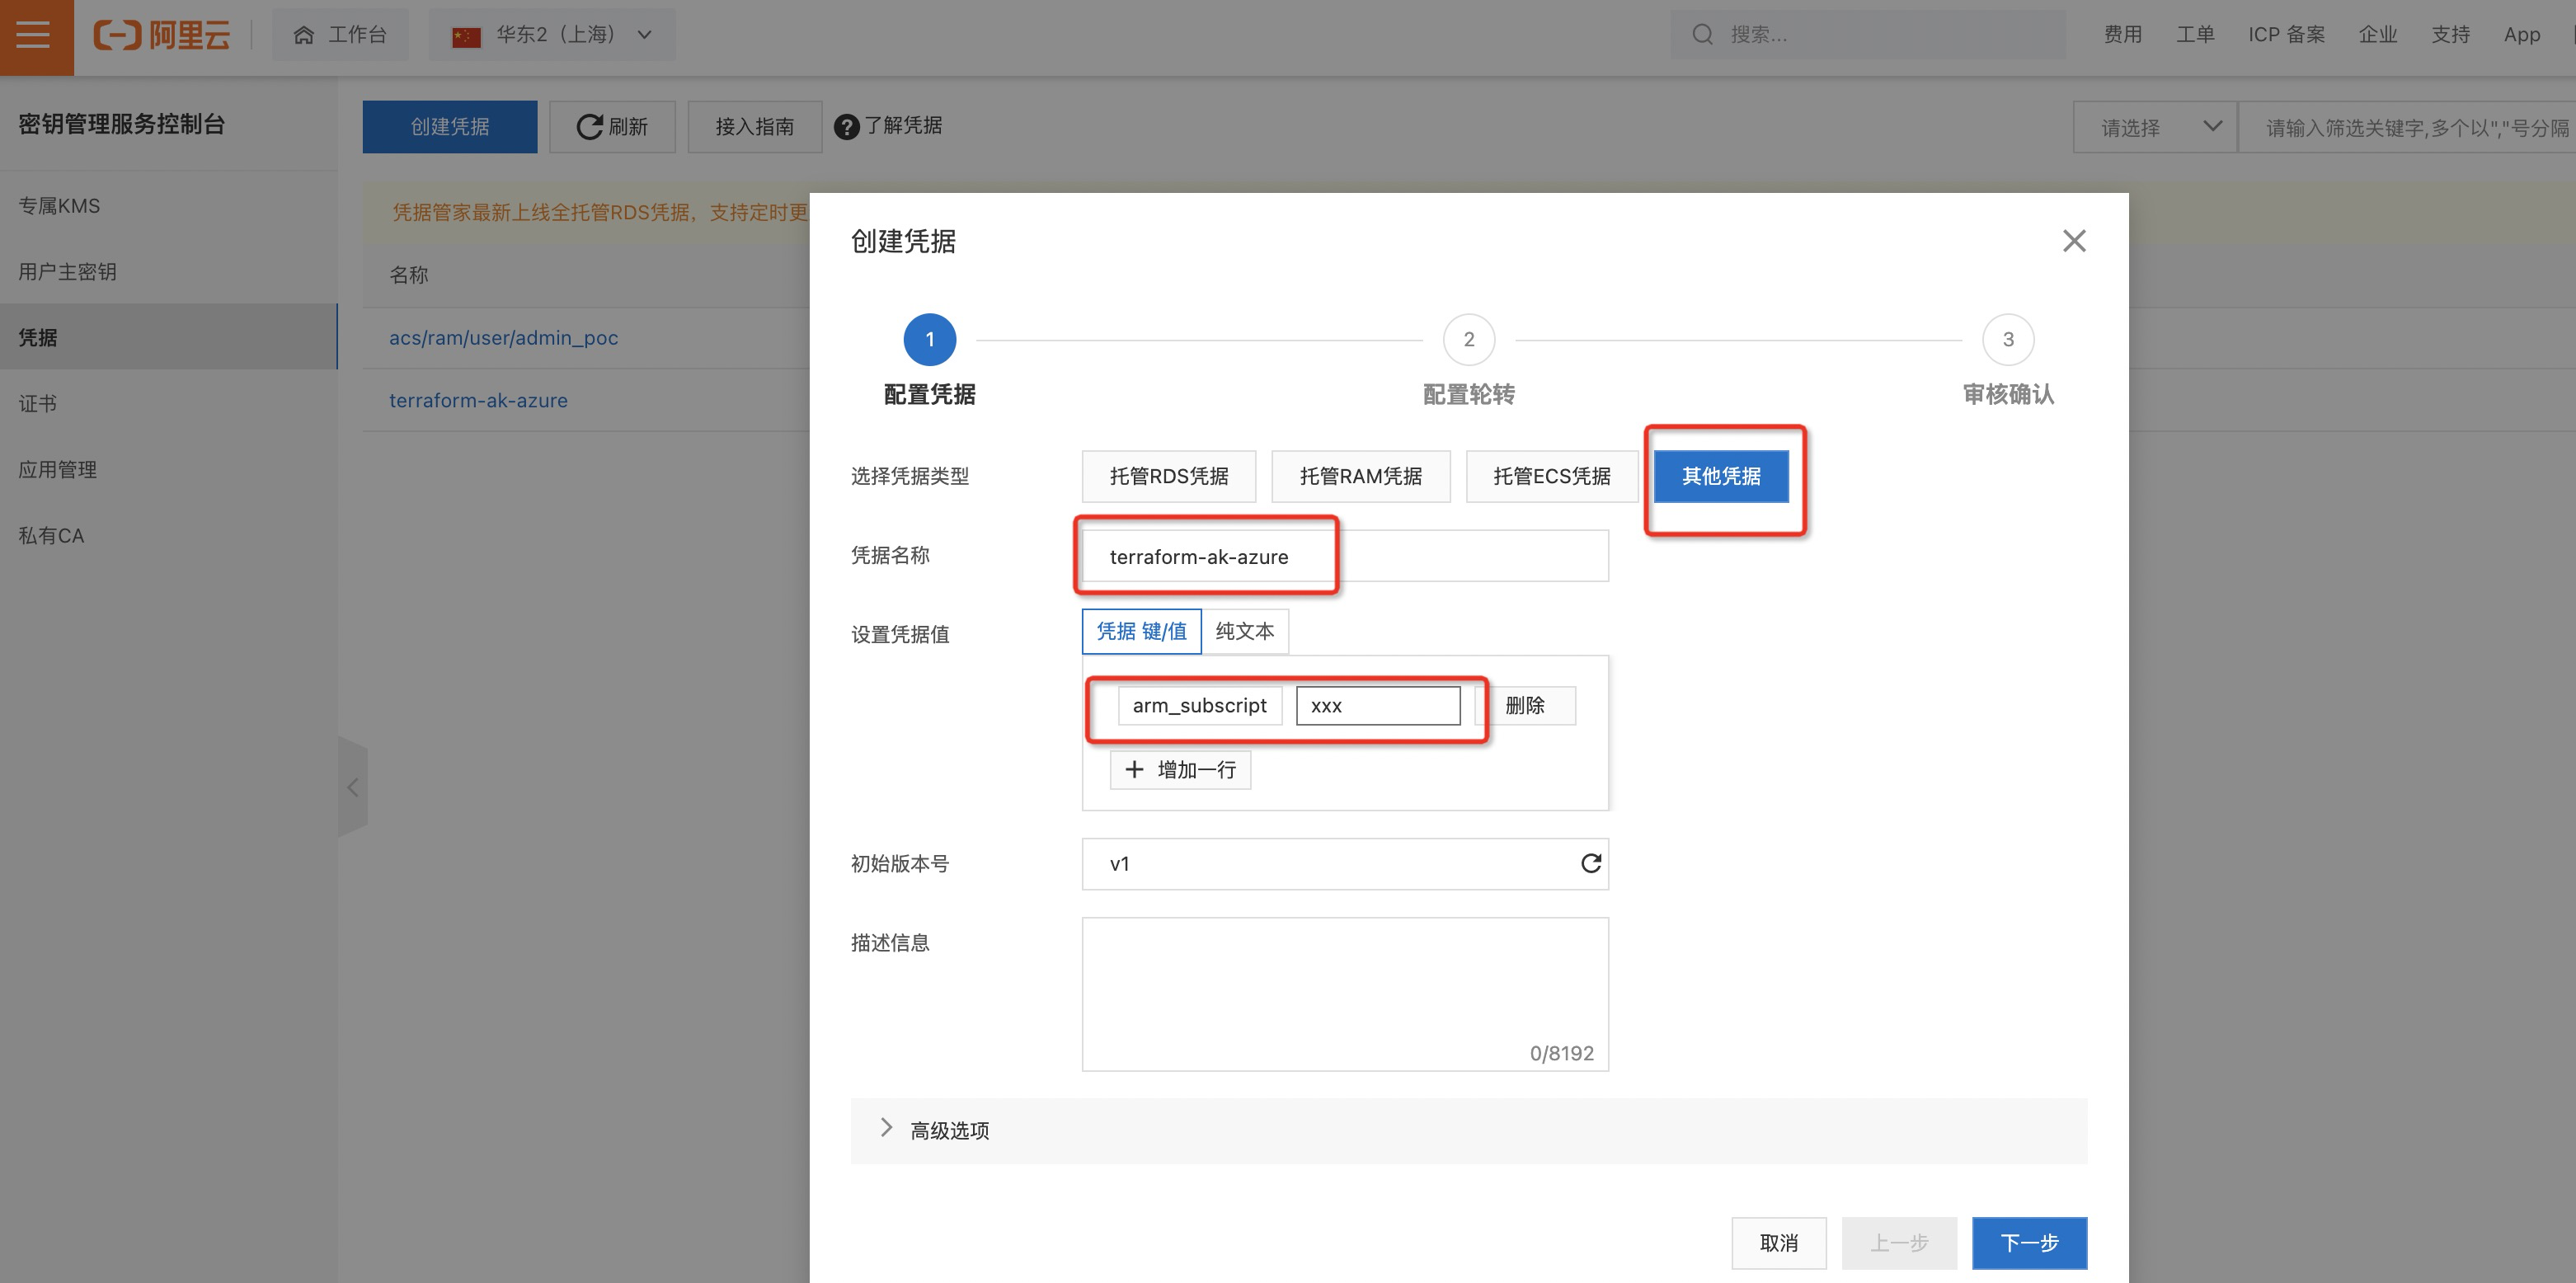Click the refresh icon in version field
Screen dimensions: 2576x1283
1590,863
